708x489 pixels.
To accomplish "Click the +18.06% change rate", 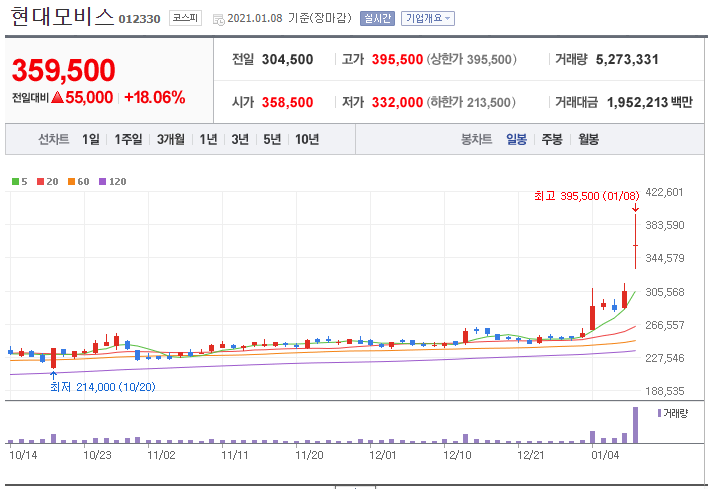I will [x=154, y=98].
